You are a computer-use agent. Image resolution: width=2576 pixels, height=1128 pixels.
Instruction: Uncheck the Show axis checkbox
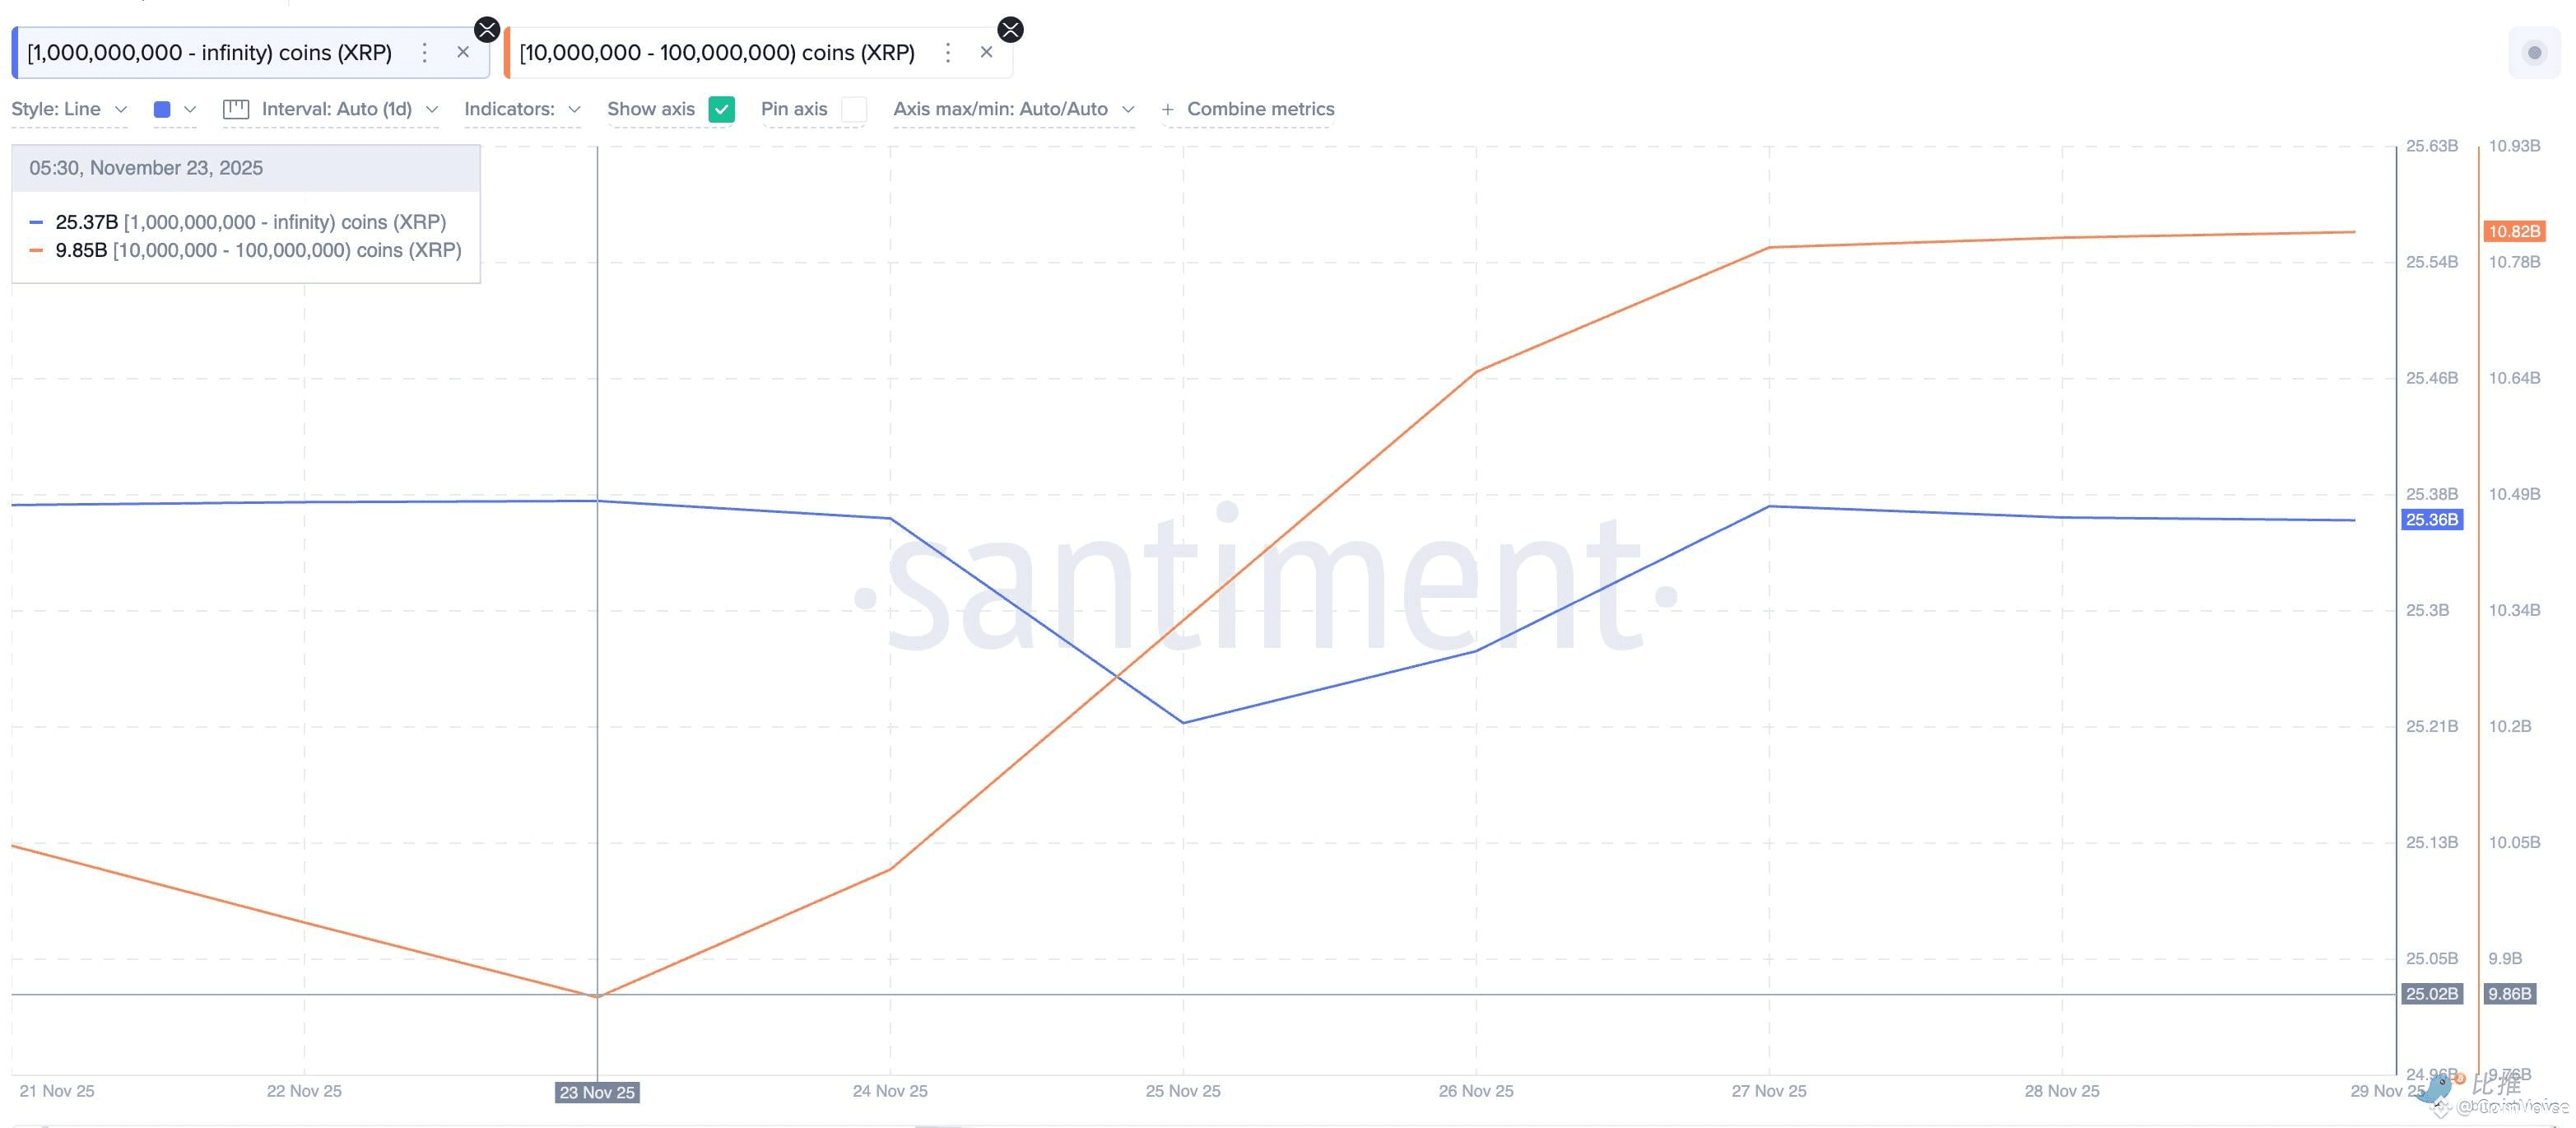tap(721, 109)
